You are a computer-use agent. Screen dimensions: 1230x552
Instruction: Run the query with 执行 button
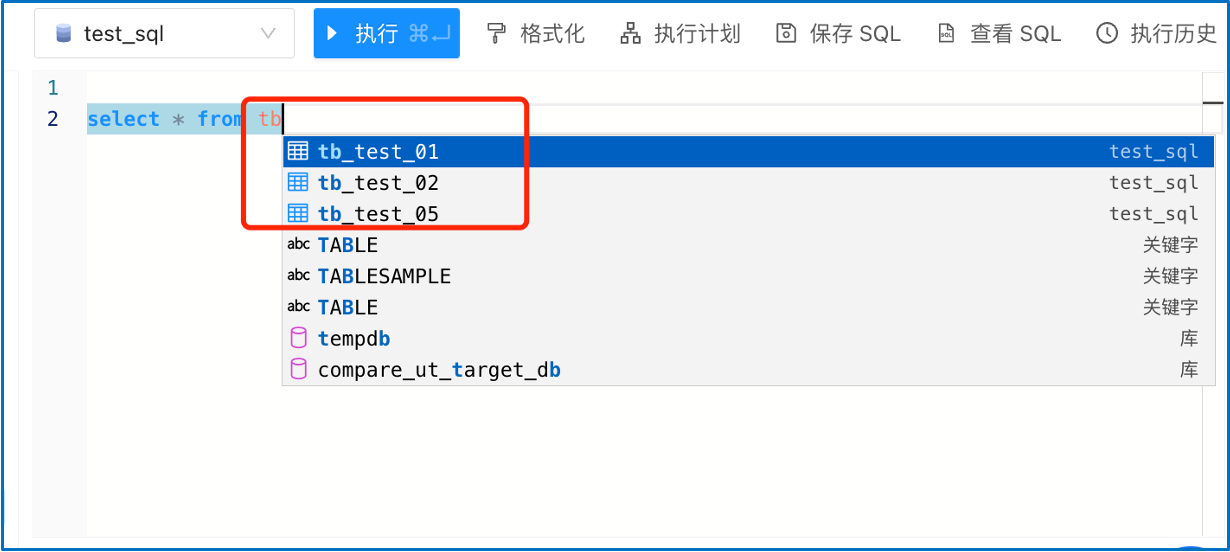pos(386,33)
